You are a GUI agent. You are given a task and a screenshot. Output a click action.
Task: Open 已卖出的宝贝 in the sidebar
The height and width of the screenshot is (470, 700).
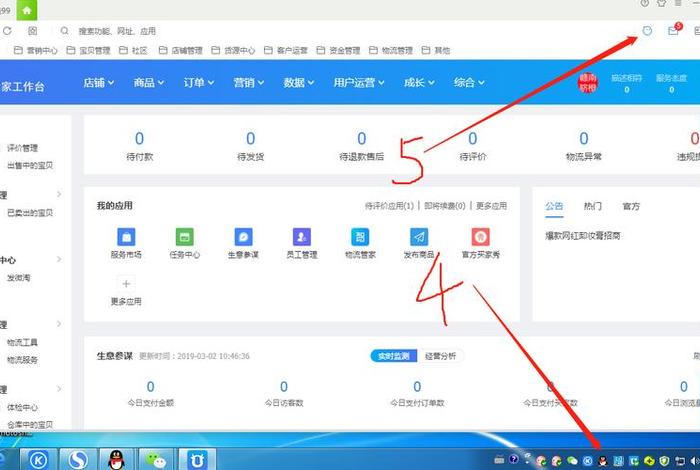30,212
